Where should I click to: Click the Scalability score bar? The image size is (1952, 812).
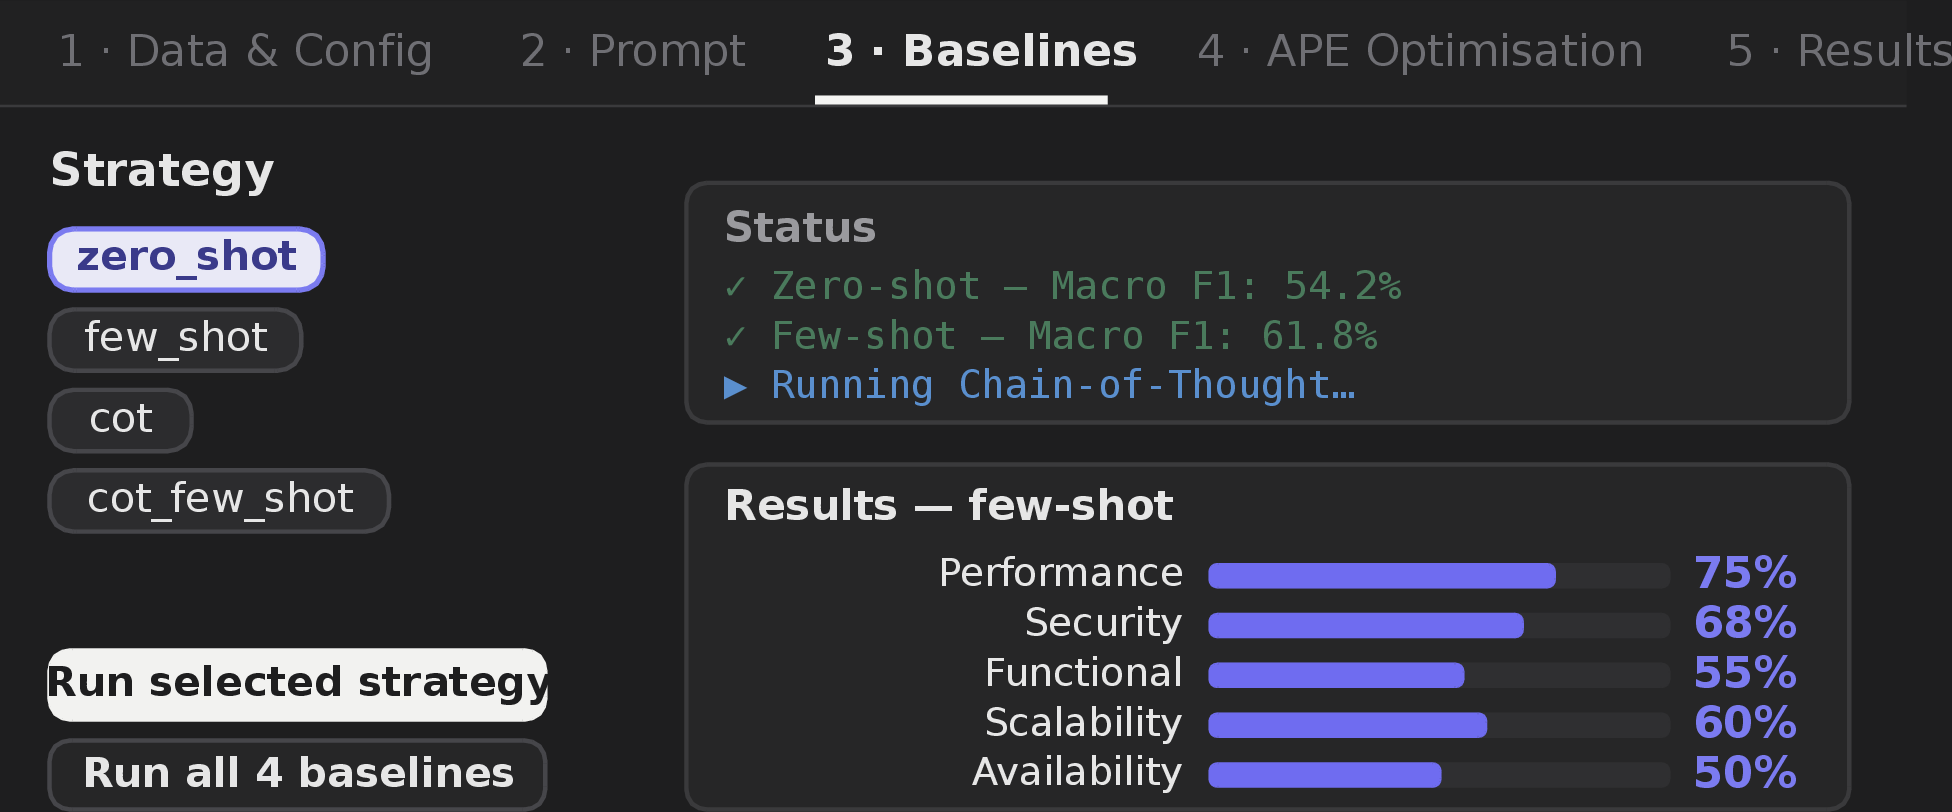(x=1439, y=725)
